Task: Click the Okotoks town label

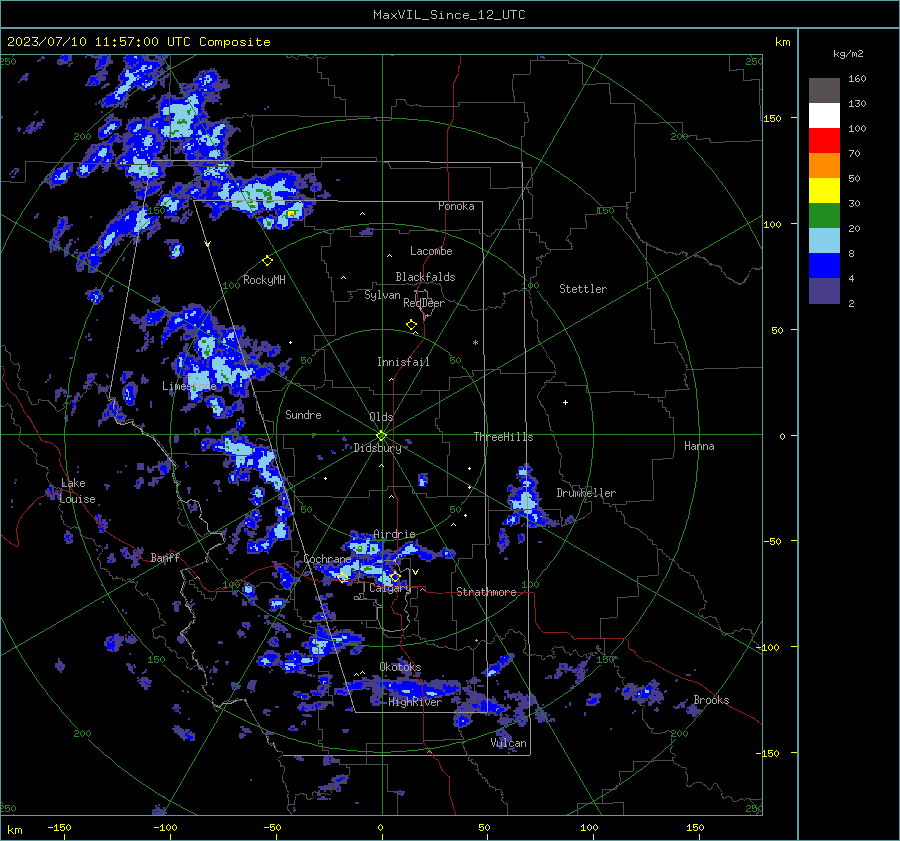Action: [x=400, y=667]
